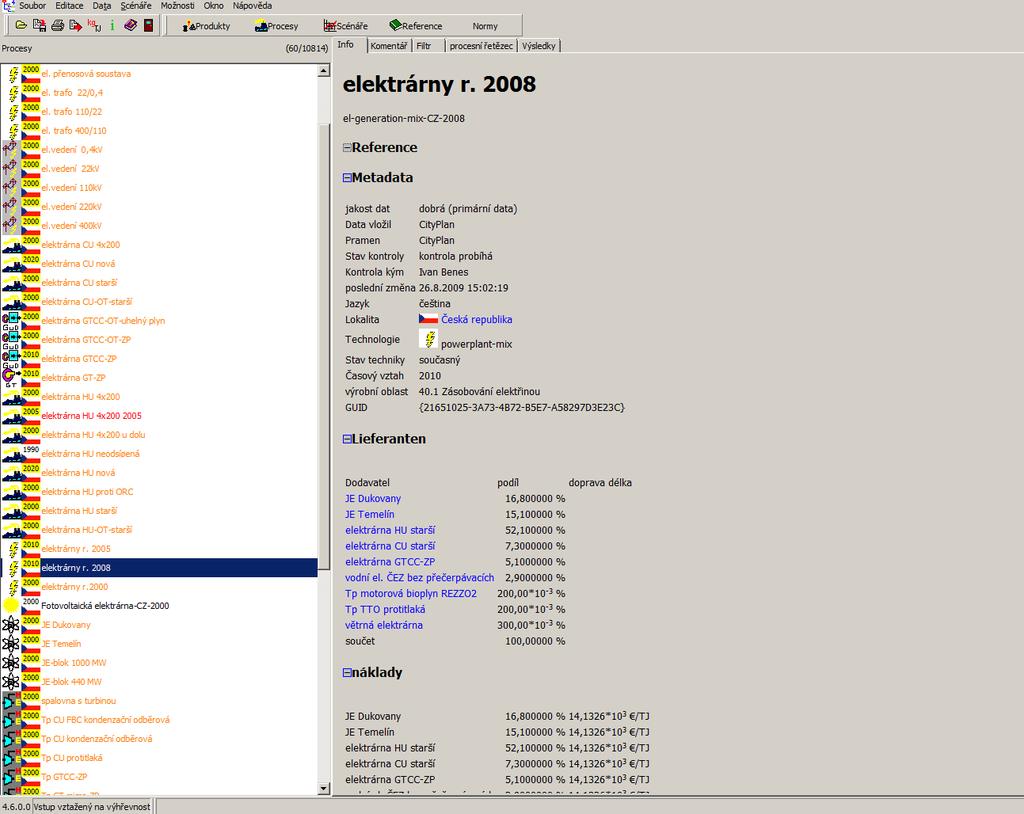Open vodní el. ČEZ bez přečerpávacích link
The image size is (1024, 814).
pos(420,578)
